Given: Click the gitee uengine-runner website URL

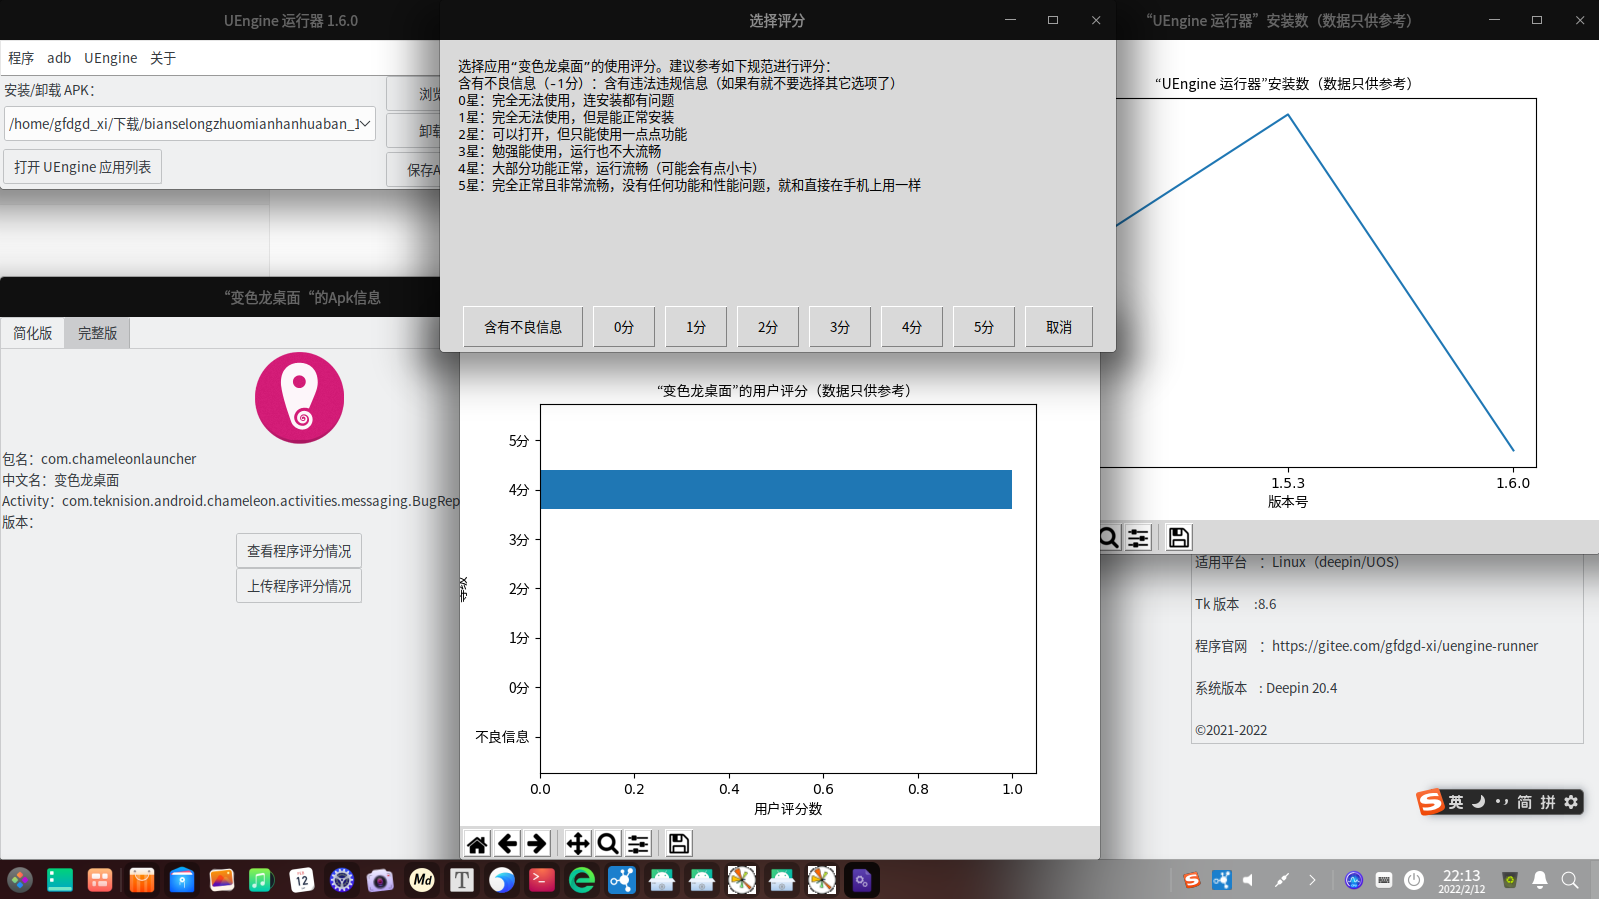Looking at the screenshot, I should [x=1405, y=646].
